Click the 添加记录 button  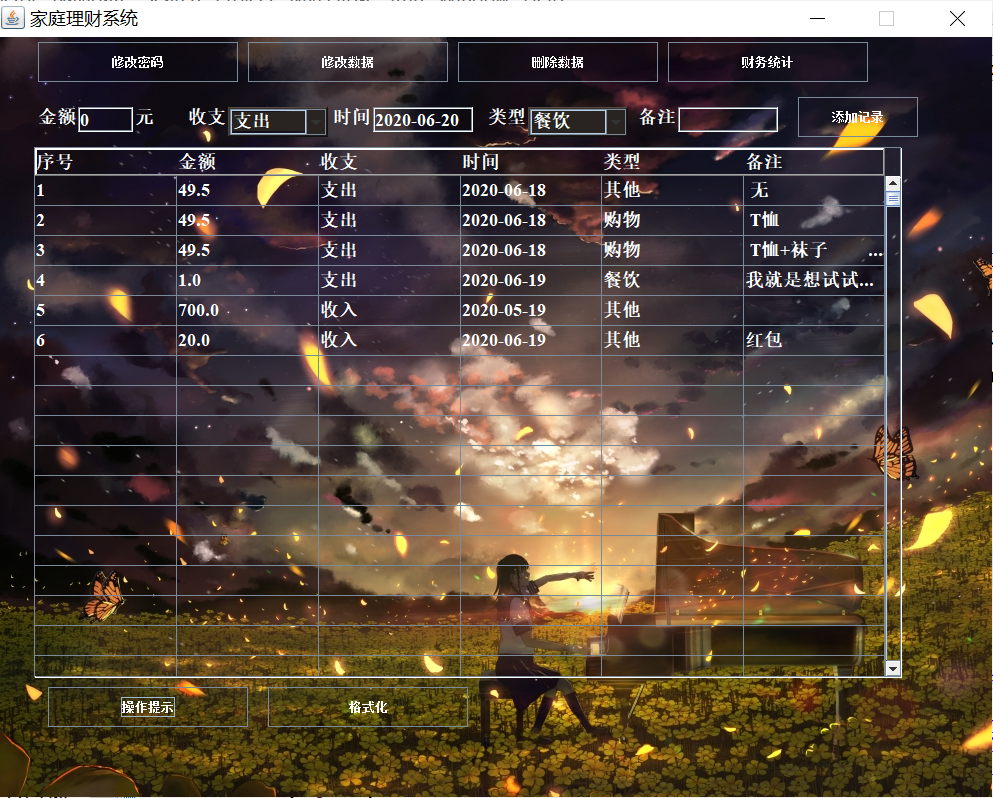click(x=857, y=117)
